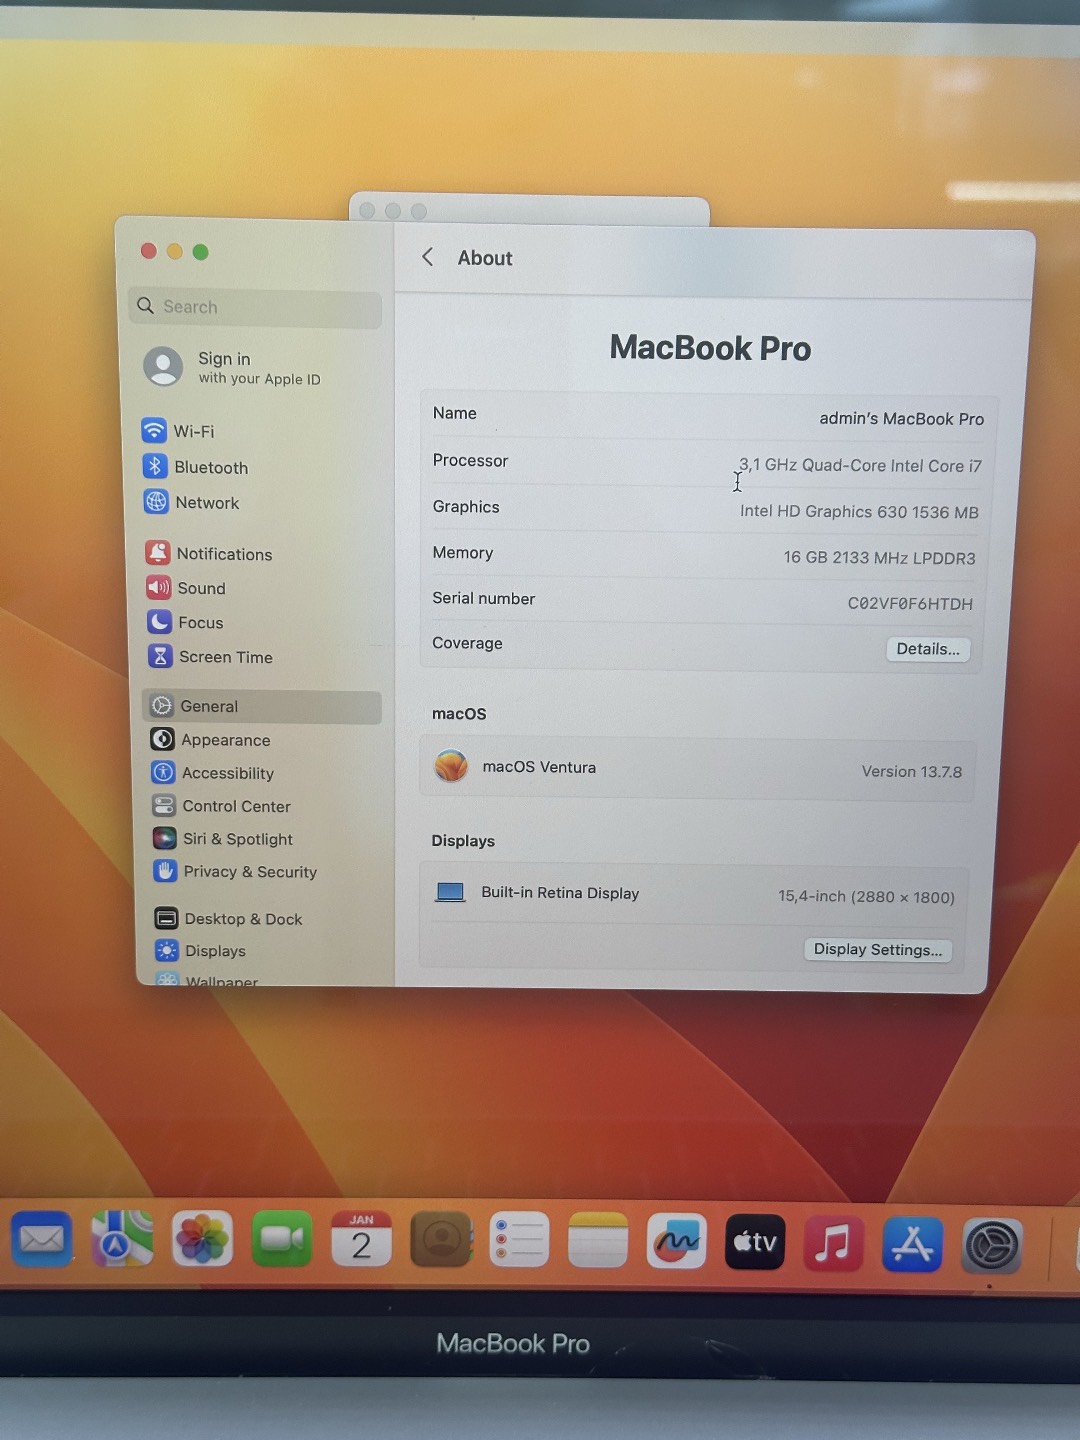
Task: Click into the Search field
Action: pos(255,307)
